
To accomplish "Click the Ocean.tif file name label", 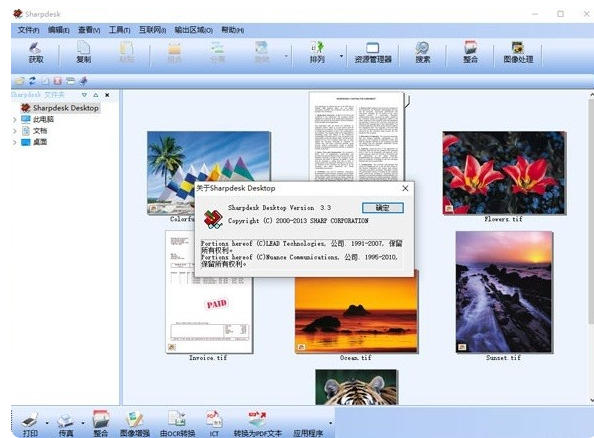I will click(356, 357).
